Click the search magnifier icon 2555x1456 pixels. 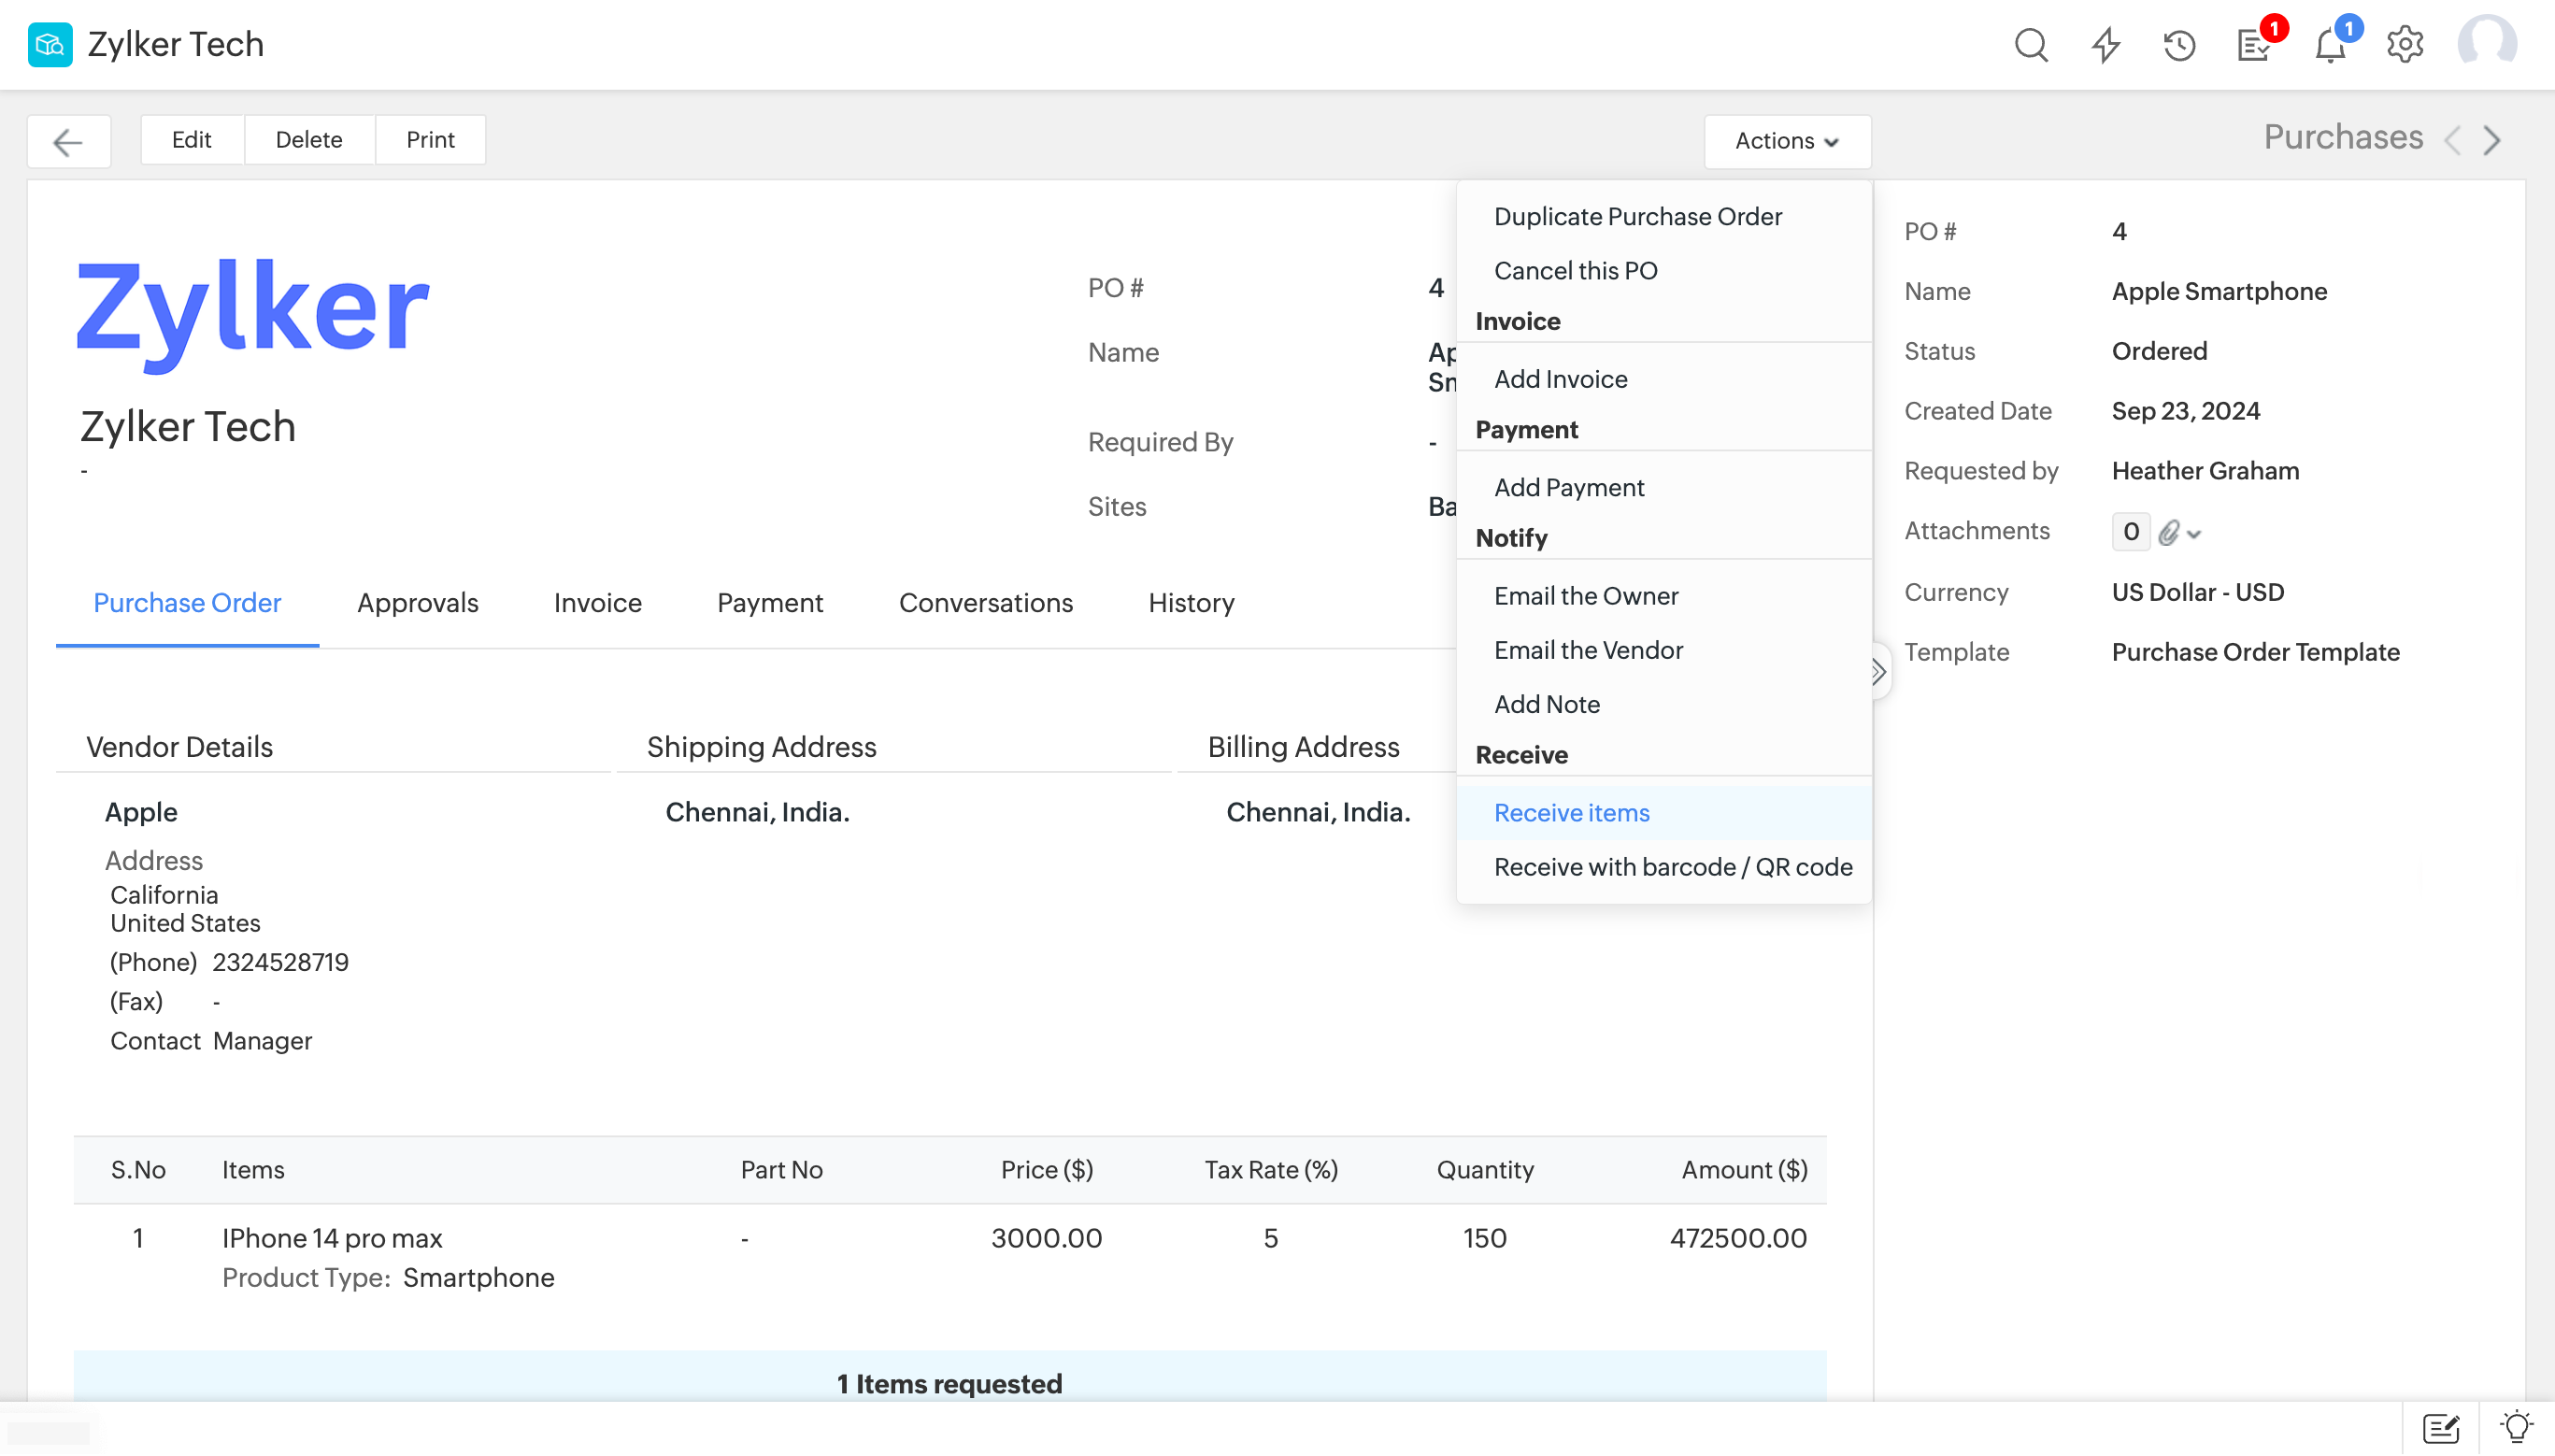pos(2031,45)
